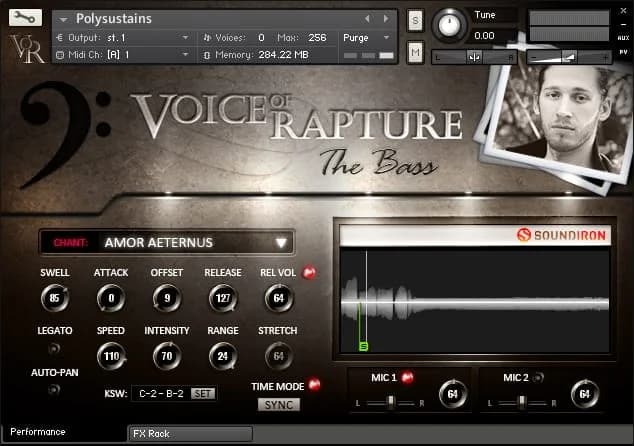Click the Offset knob showing 9

pos(167,298)
